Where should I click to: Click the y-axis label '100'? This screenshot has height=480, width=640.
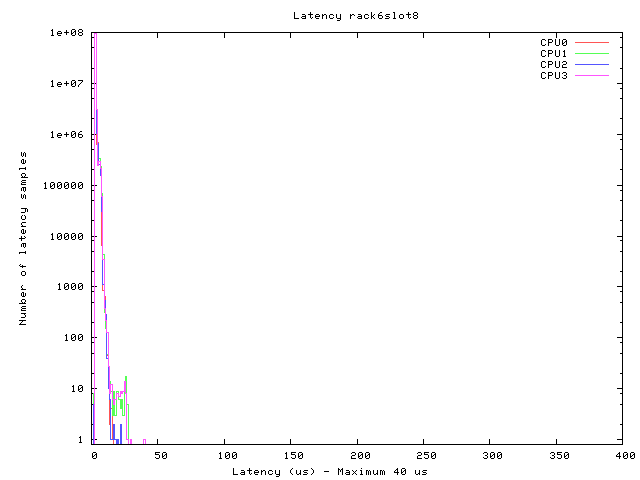(73, 338)
